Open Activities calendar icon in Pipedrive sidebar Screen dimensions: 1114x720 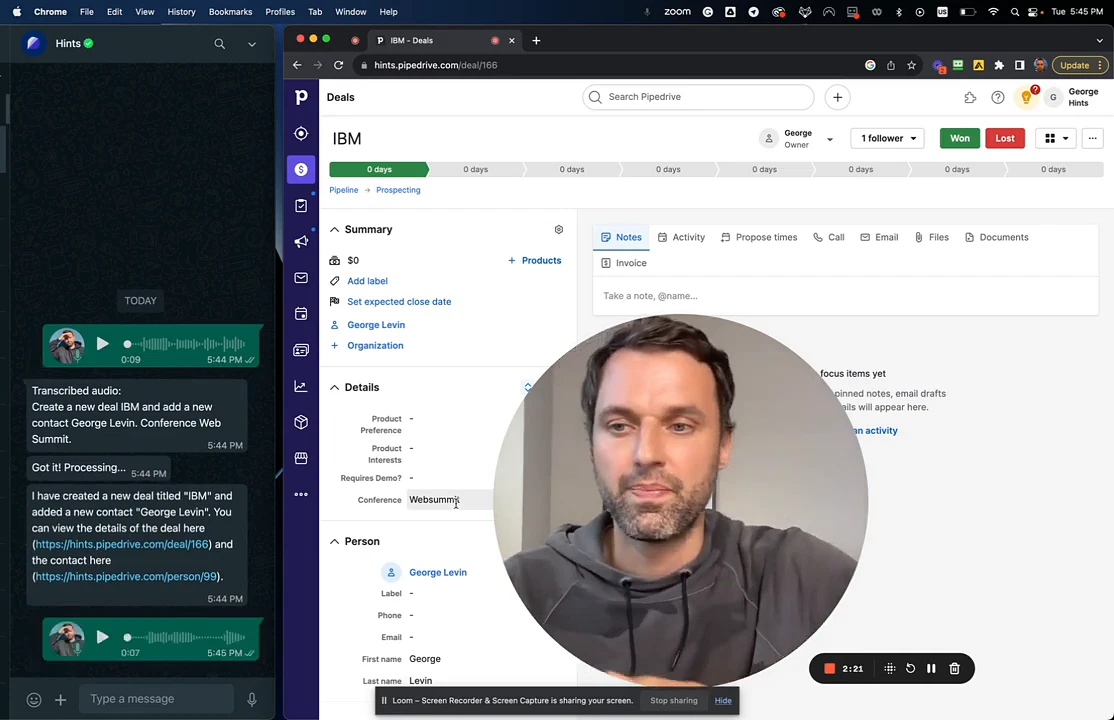tap(301, 313)
